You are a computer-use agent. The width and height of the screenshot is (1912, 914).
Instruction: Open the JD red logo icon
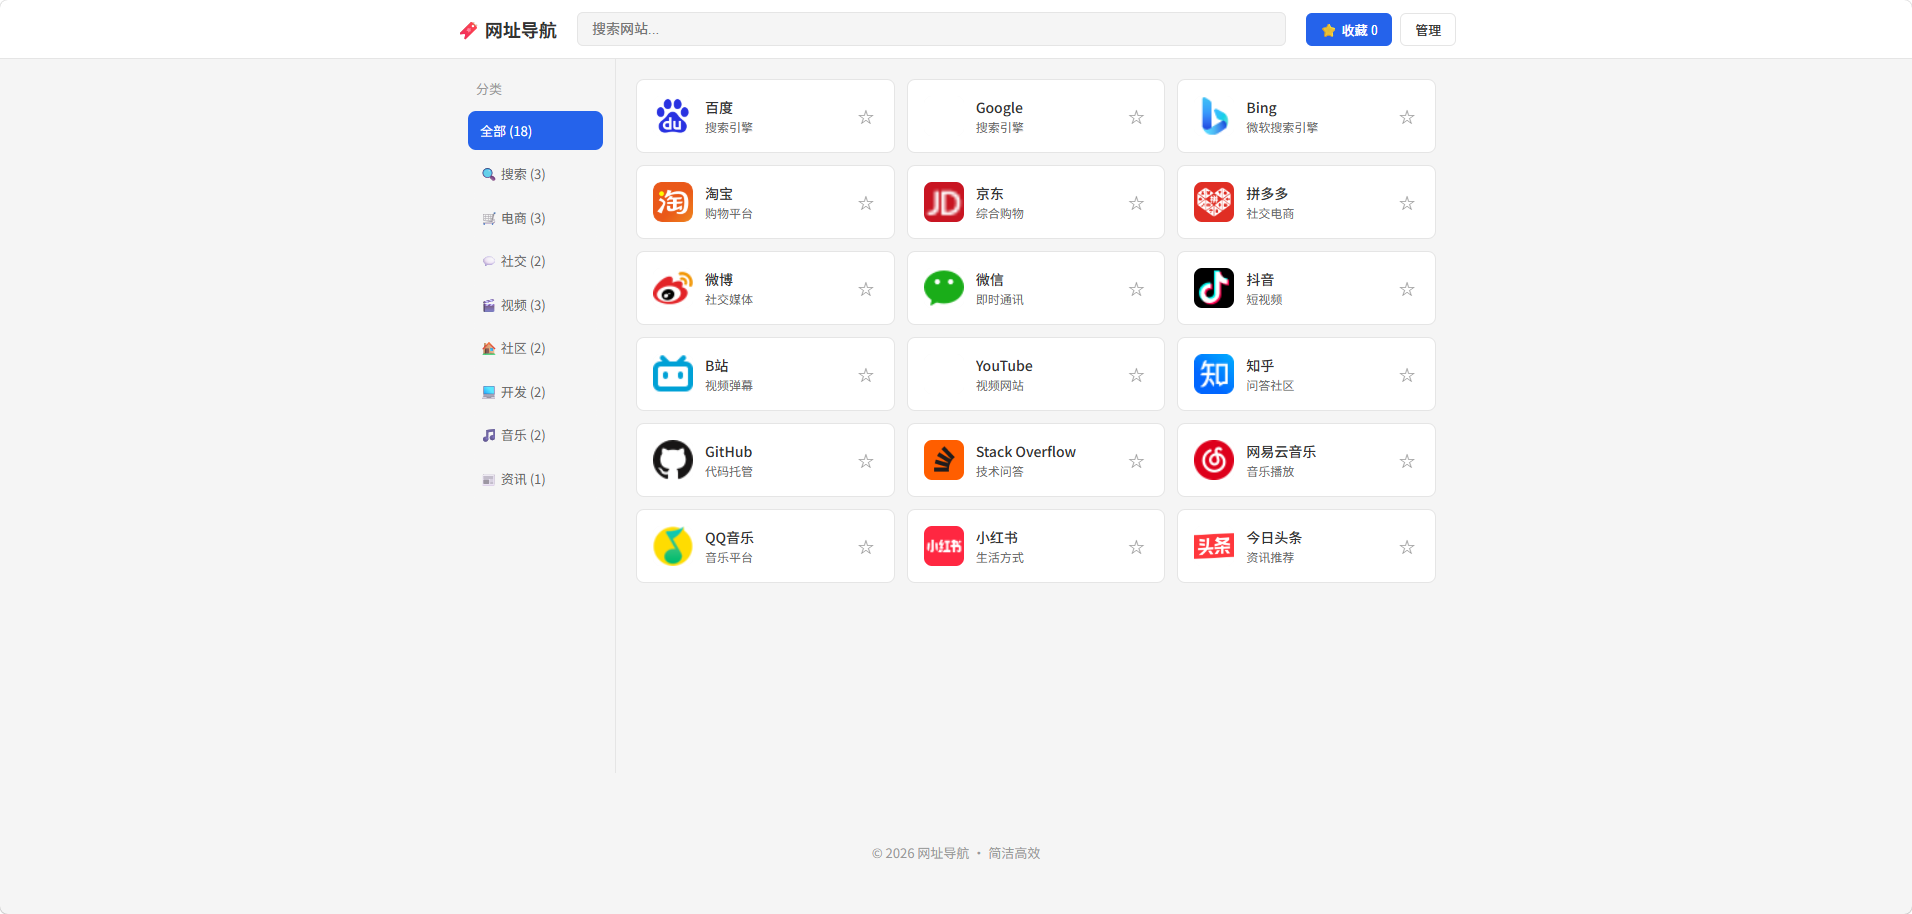(x=944, y=202)
